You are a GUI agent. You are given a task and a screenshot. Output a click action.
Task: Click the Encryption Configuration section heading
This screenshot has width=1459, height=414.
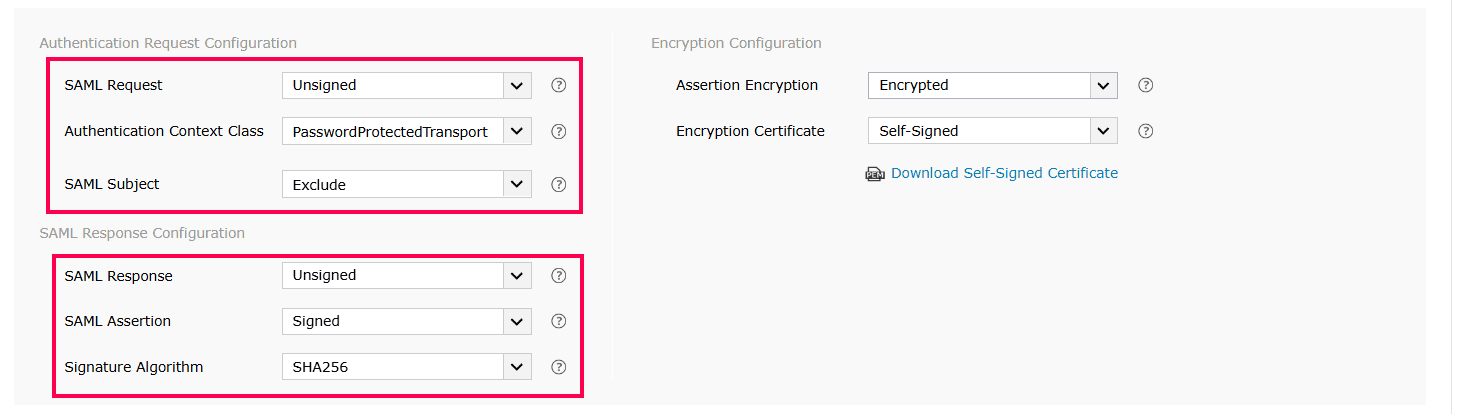(736, 43)
